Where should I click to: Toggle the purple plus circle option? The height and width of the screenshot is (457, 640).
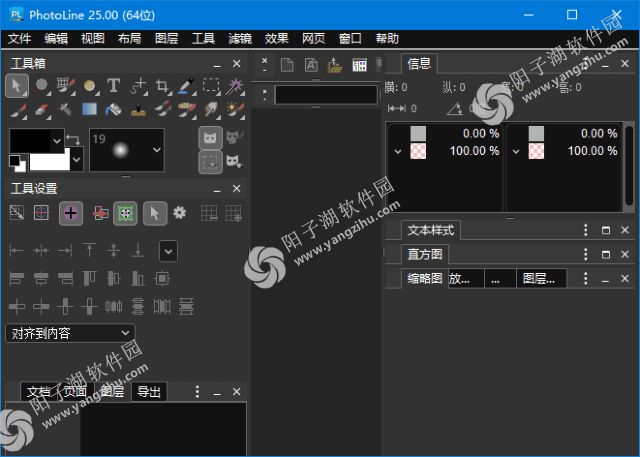click(71, 213)
